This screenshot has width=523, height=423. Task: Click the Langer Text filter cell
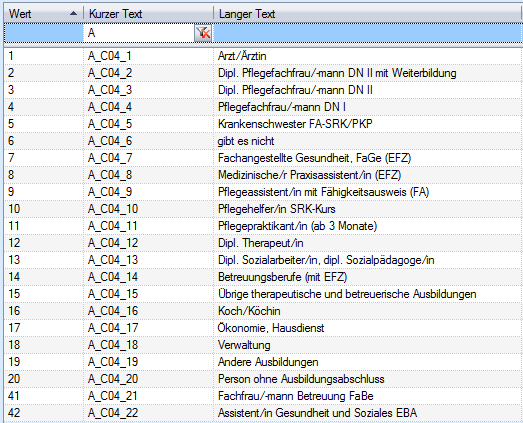tap(368, 33)
